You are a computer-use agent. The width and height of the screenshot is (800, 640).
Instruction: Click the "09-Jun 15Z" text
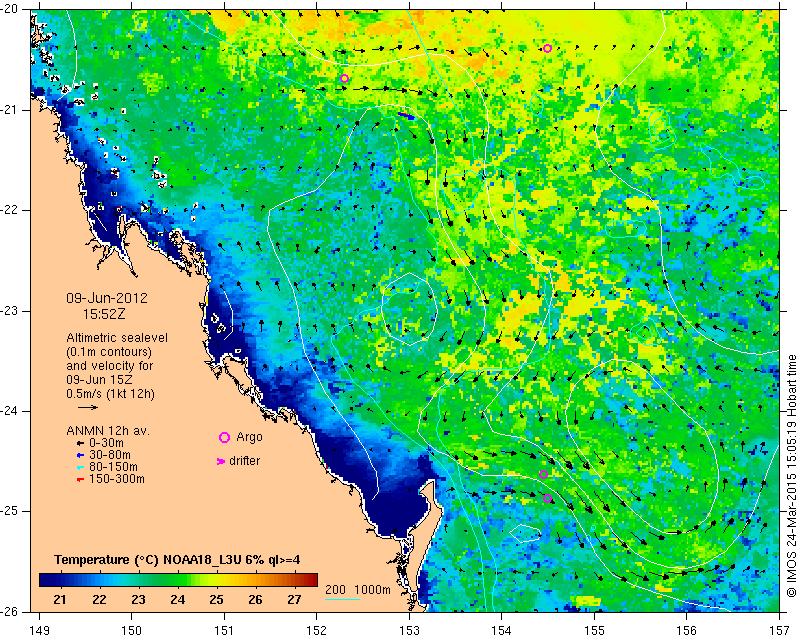[x=99, y=380]
